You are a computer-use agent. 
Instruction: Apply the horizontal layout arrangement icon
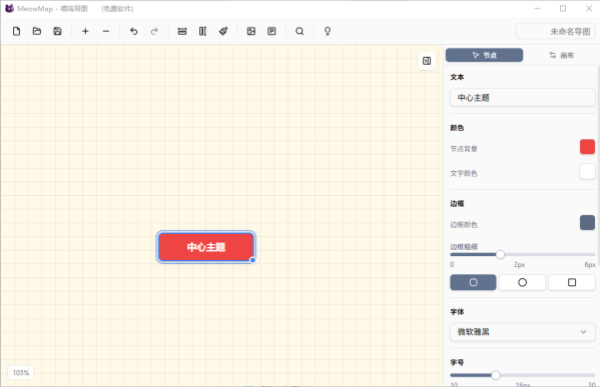[x=182, y=31]
